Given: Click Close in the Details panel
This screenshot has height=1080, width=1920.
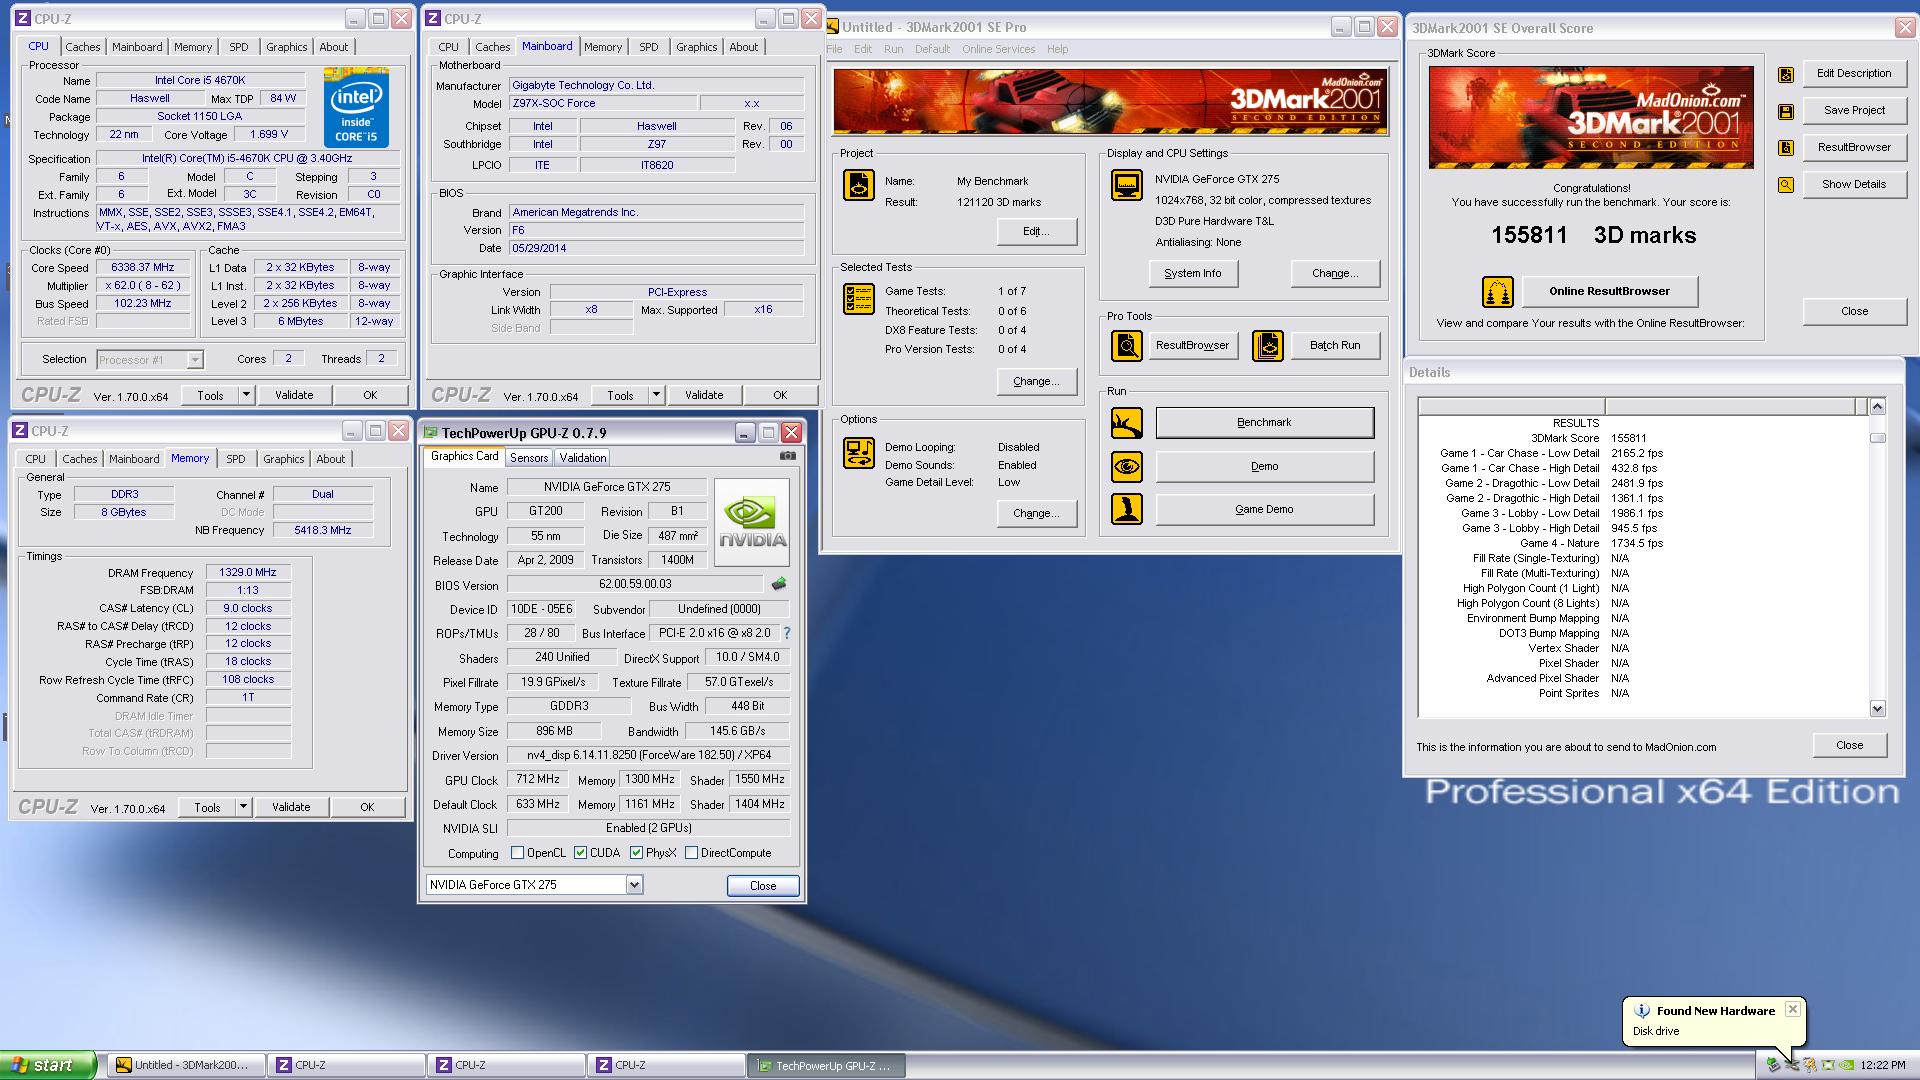Looking at the screenshot, I should click(1849, 746).
